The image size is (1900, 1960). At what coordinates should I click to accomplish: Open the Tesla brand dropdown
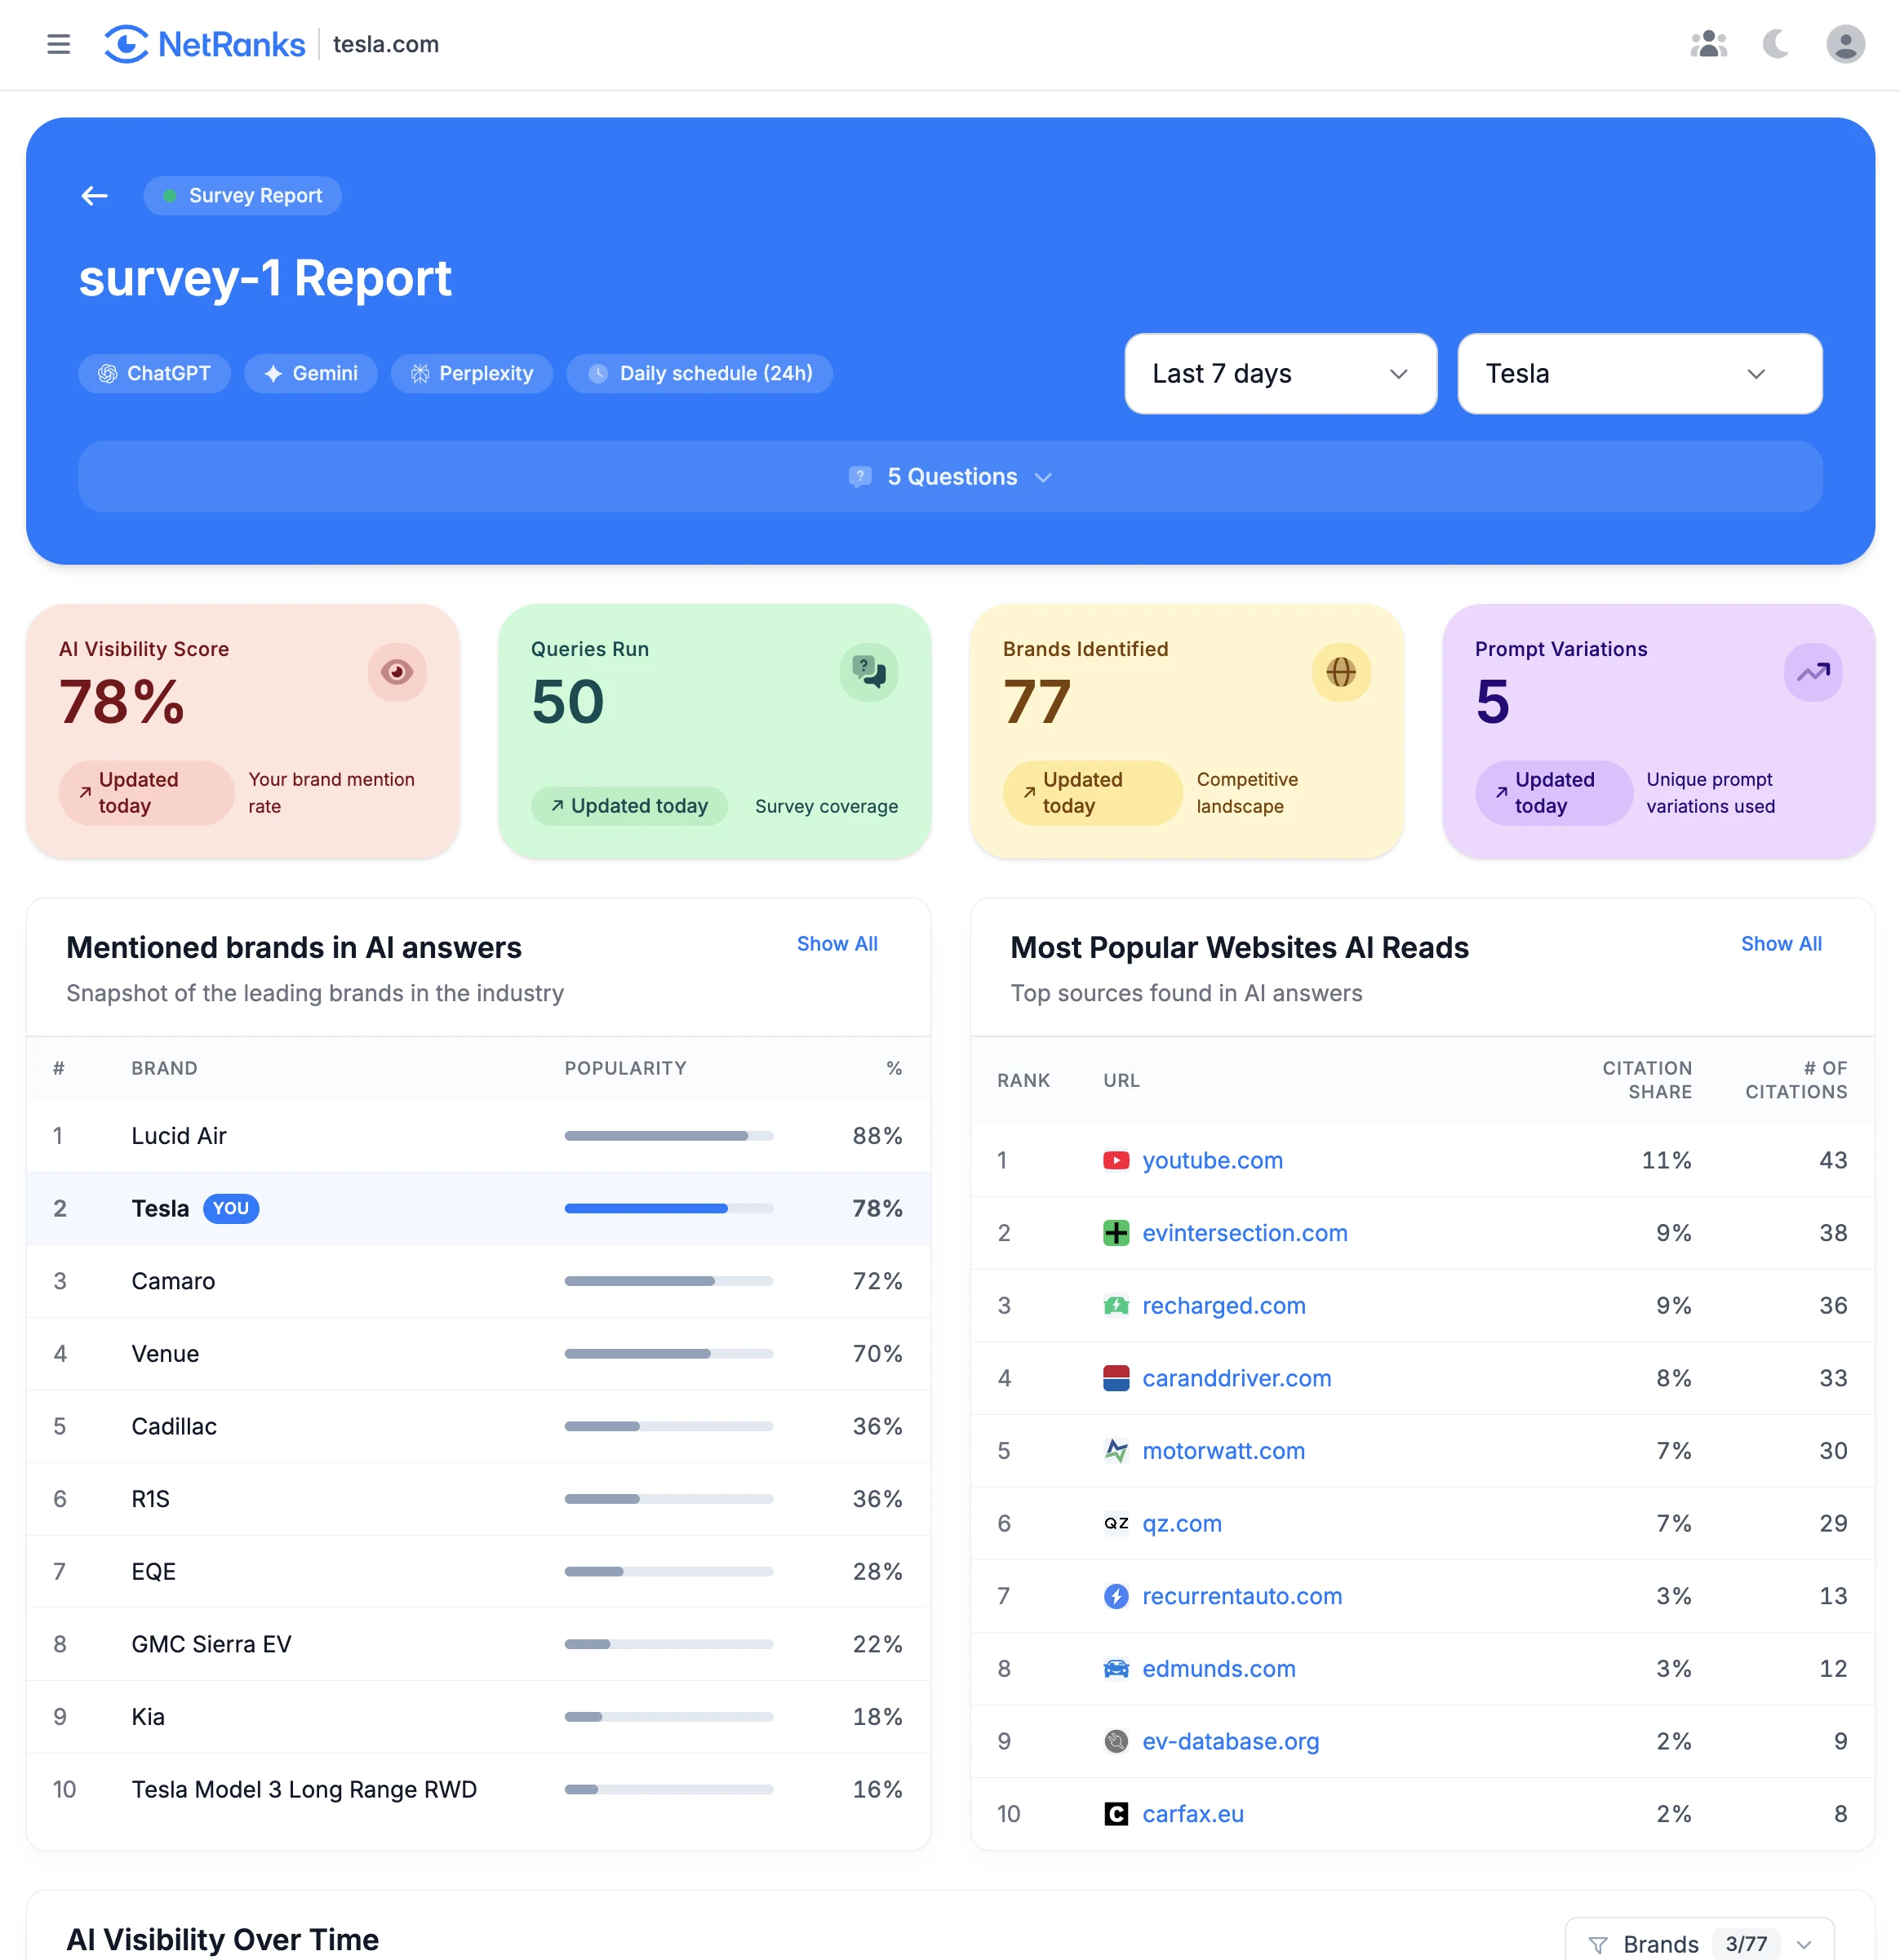[x=1639, y=374]
